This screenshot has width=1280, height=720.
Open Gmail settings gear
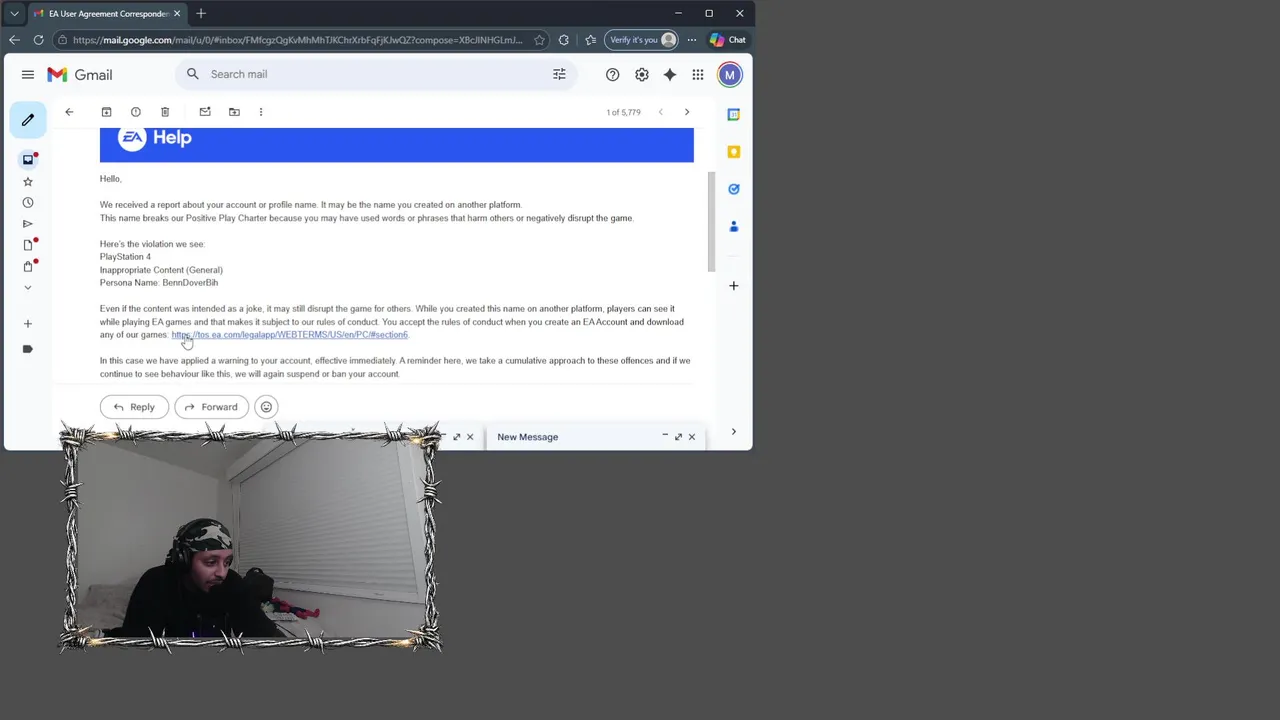(642, 75)
